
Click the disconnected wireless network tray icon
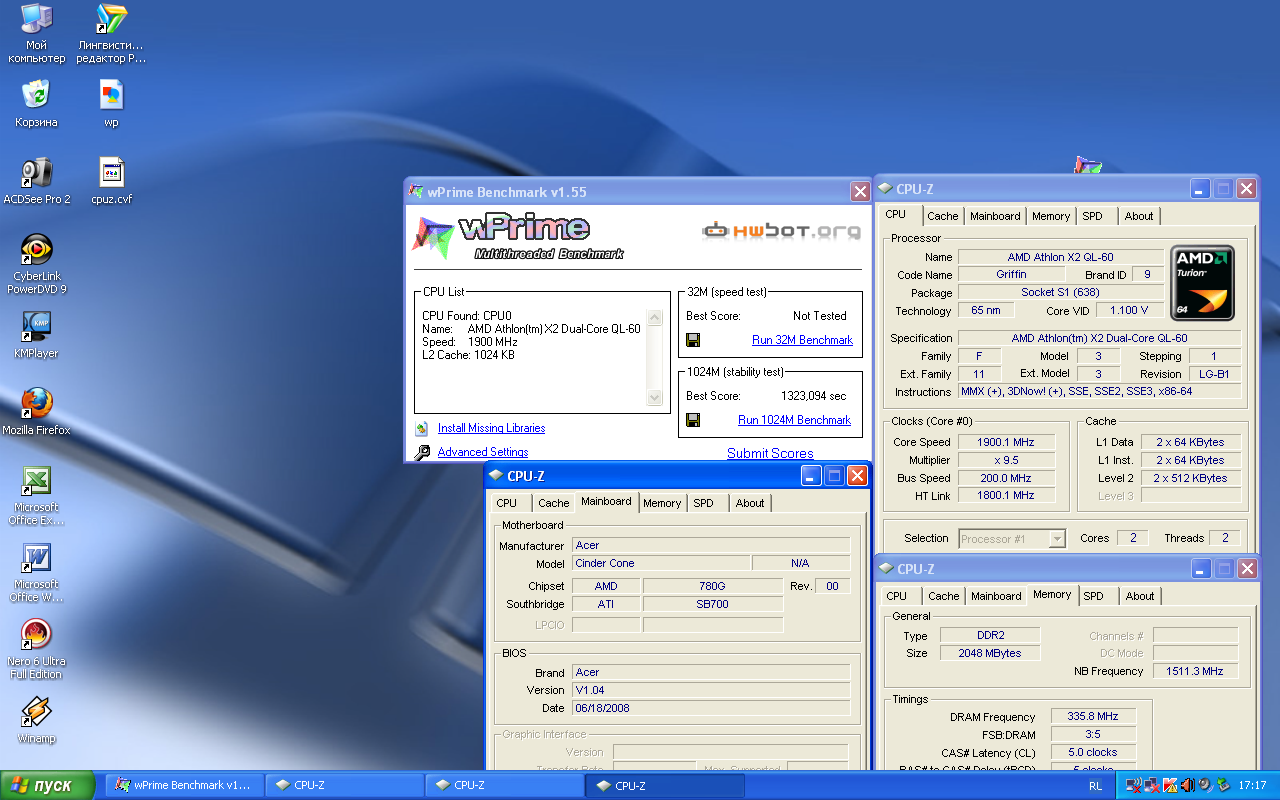click(1133, 785)
